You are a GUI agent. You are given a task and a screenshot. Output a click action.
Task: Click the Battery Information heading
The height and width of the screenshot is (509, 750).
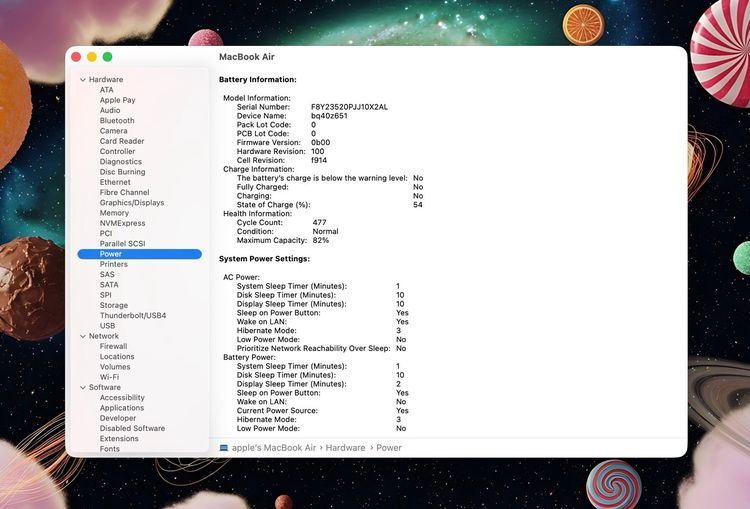(258, 80)
